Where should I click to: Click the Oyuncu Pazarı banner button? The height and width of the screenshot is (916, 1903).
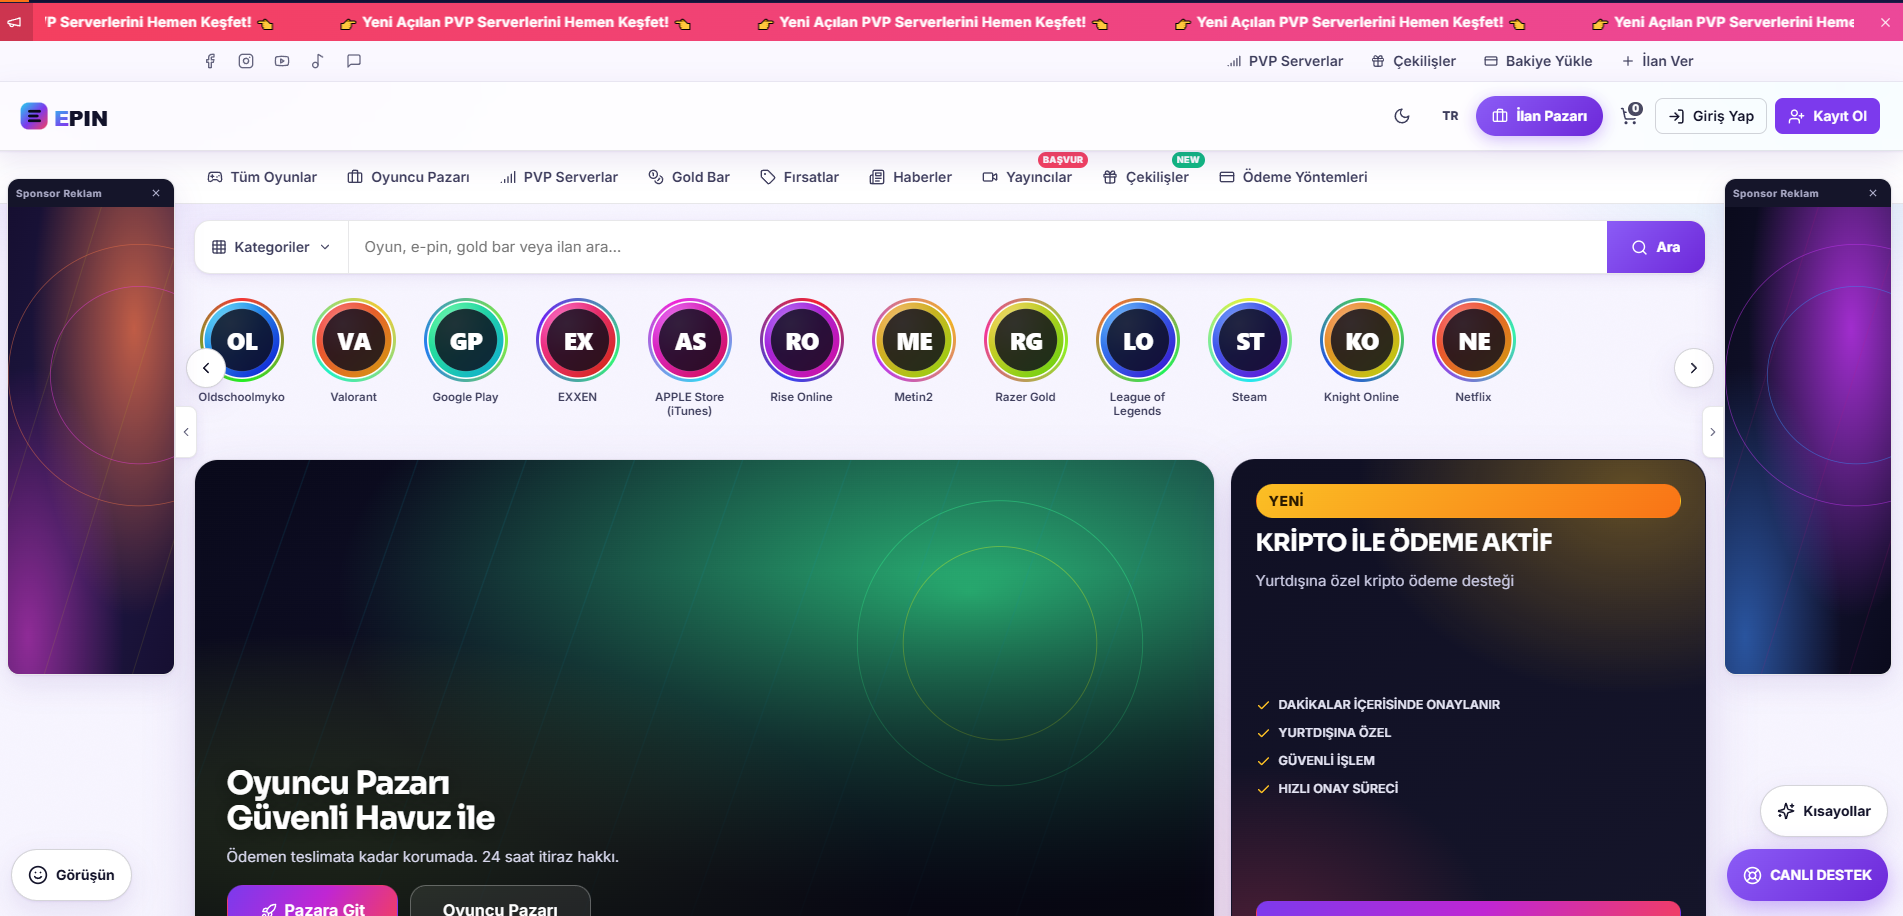(500, 903)
